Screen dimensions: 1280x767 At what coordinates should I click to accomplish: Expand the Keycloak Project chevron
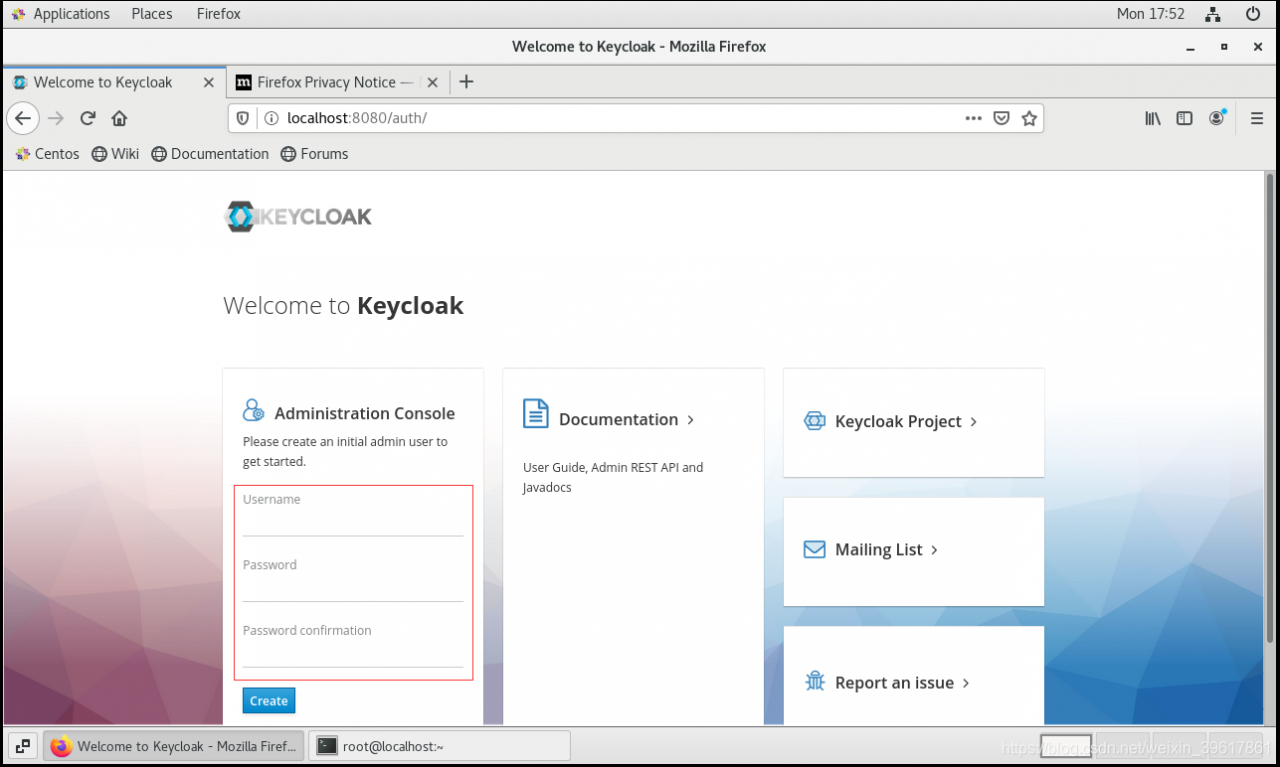point(973,422)
